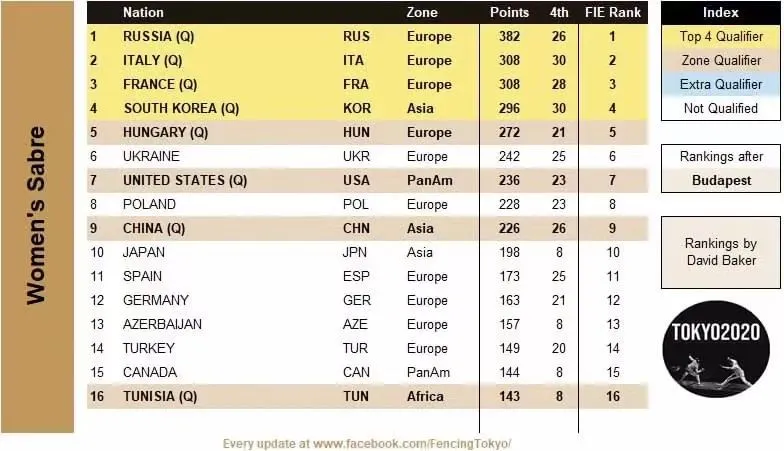Click the FIE Rank column header

[612, 12]
